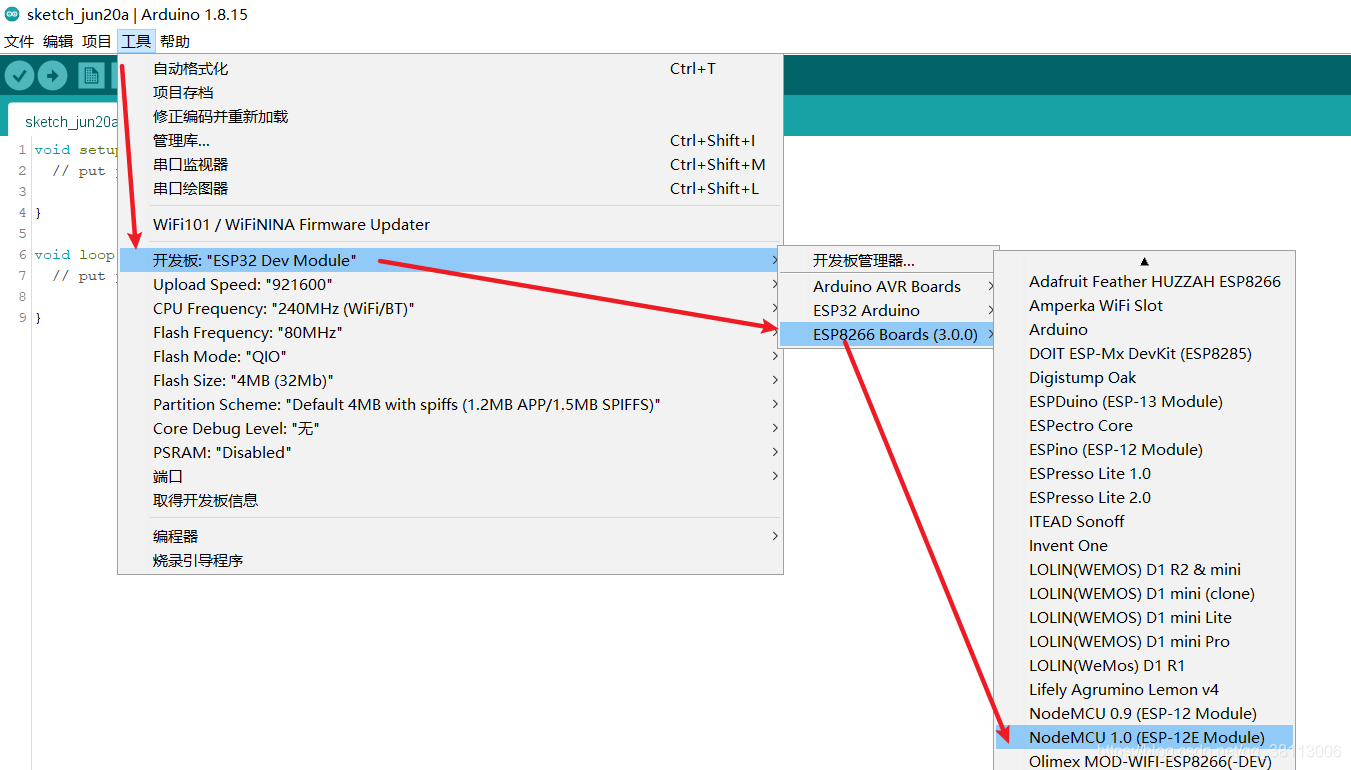The image size is (1351, 770).
Task: Choose 项目存档 menu entry
Action: (x=450, y=93)
